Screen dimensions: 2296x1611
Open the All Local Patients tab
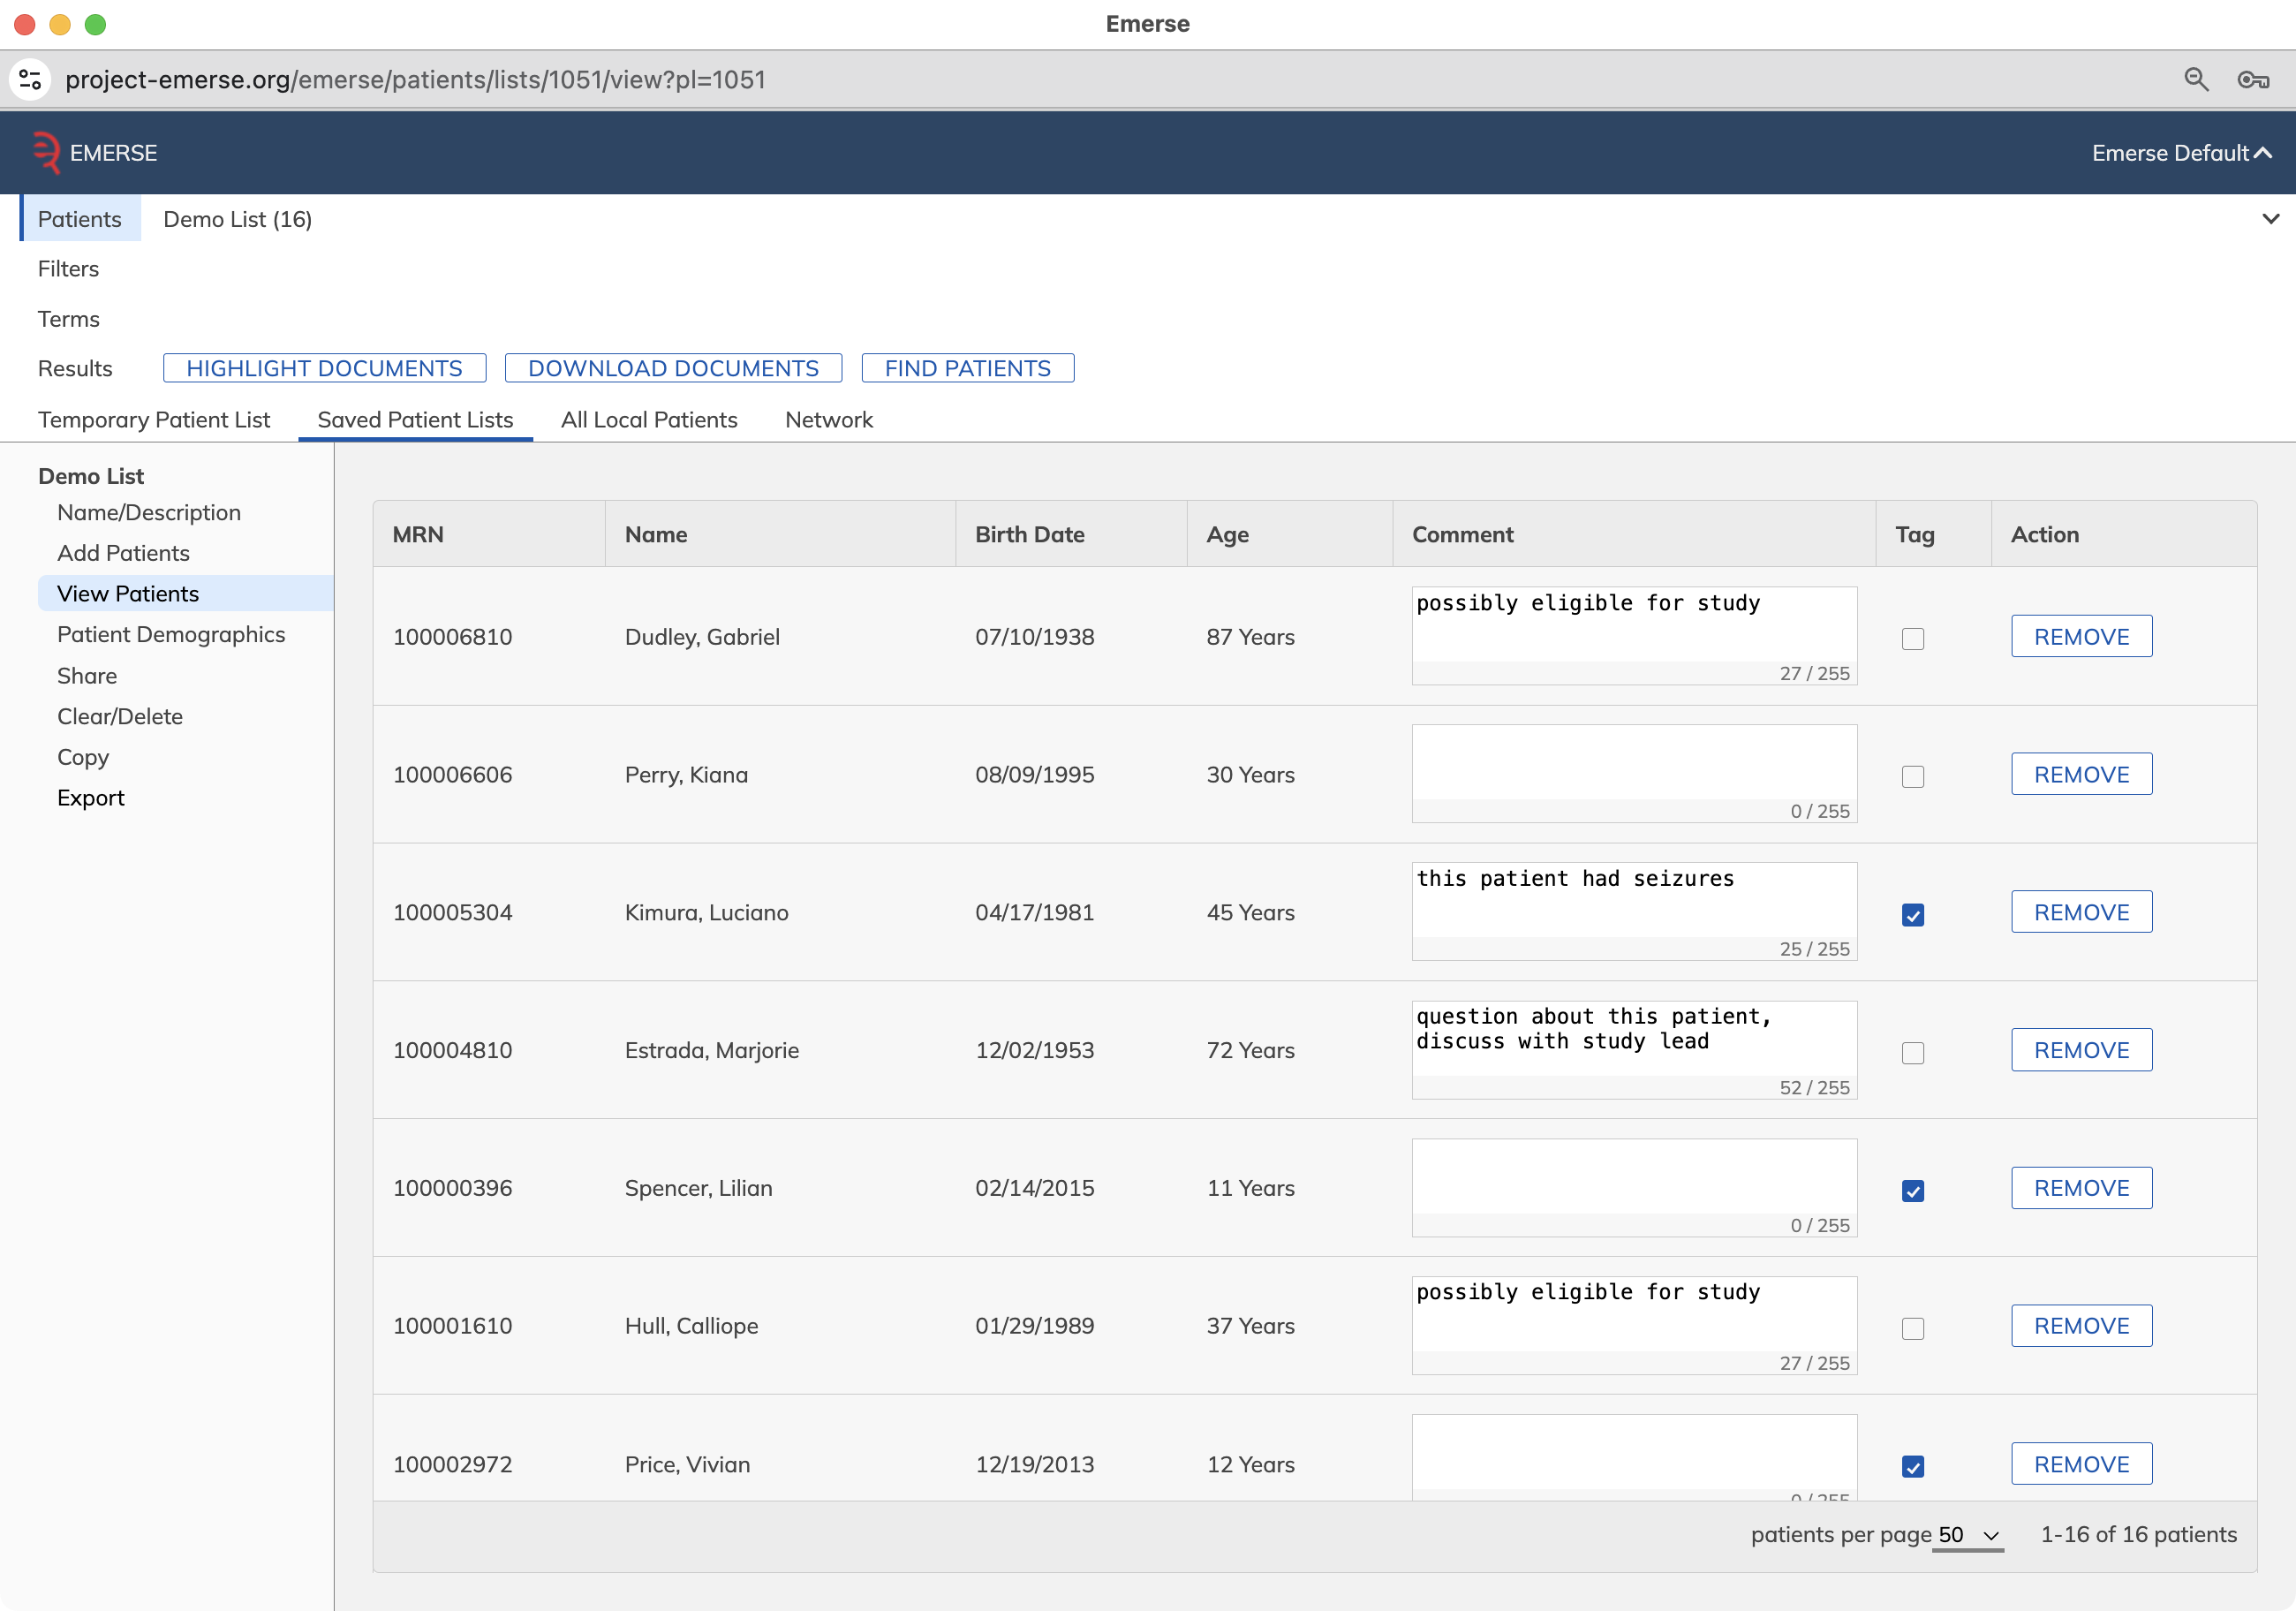649,420
